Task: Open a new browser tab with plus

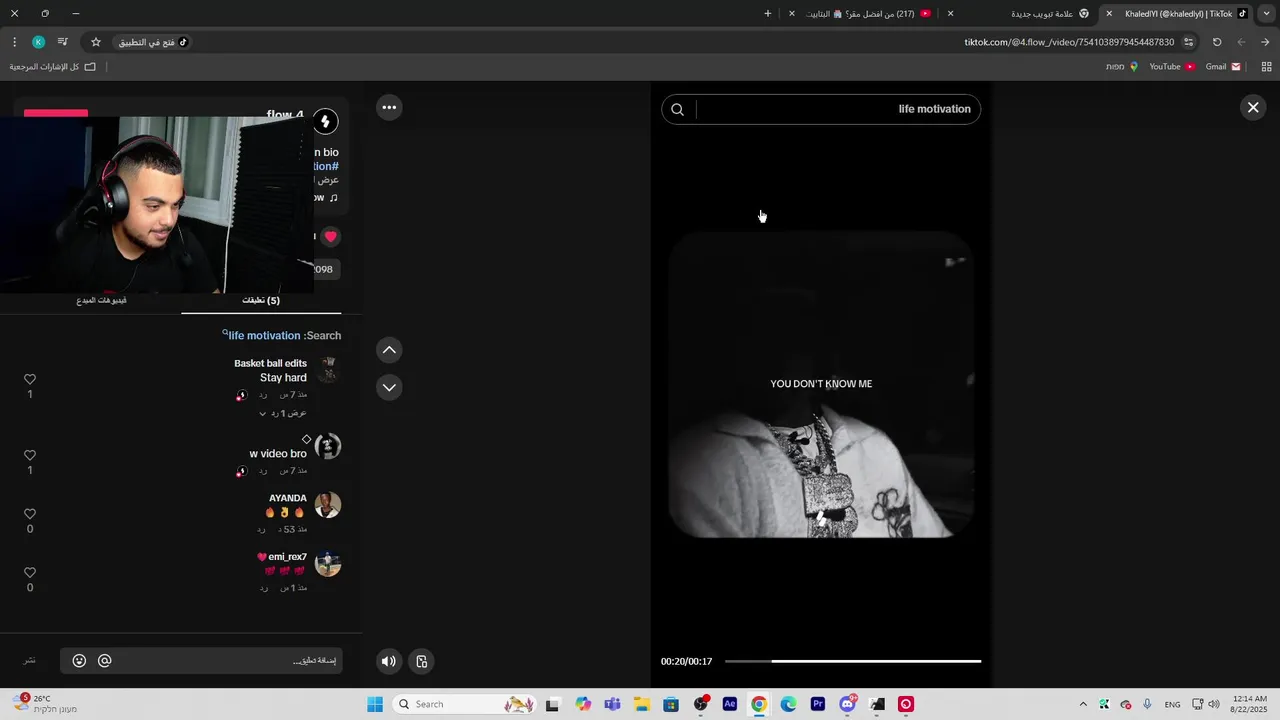Action: [768, 14]
